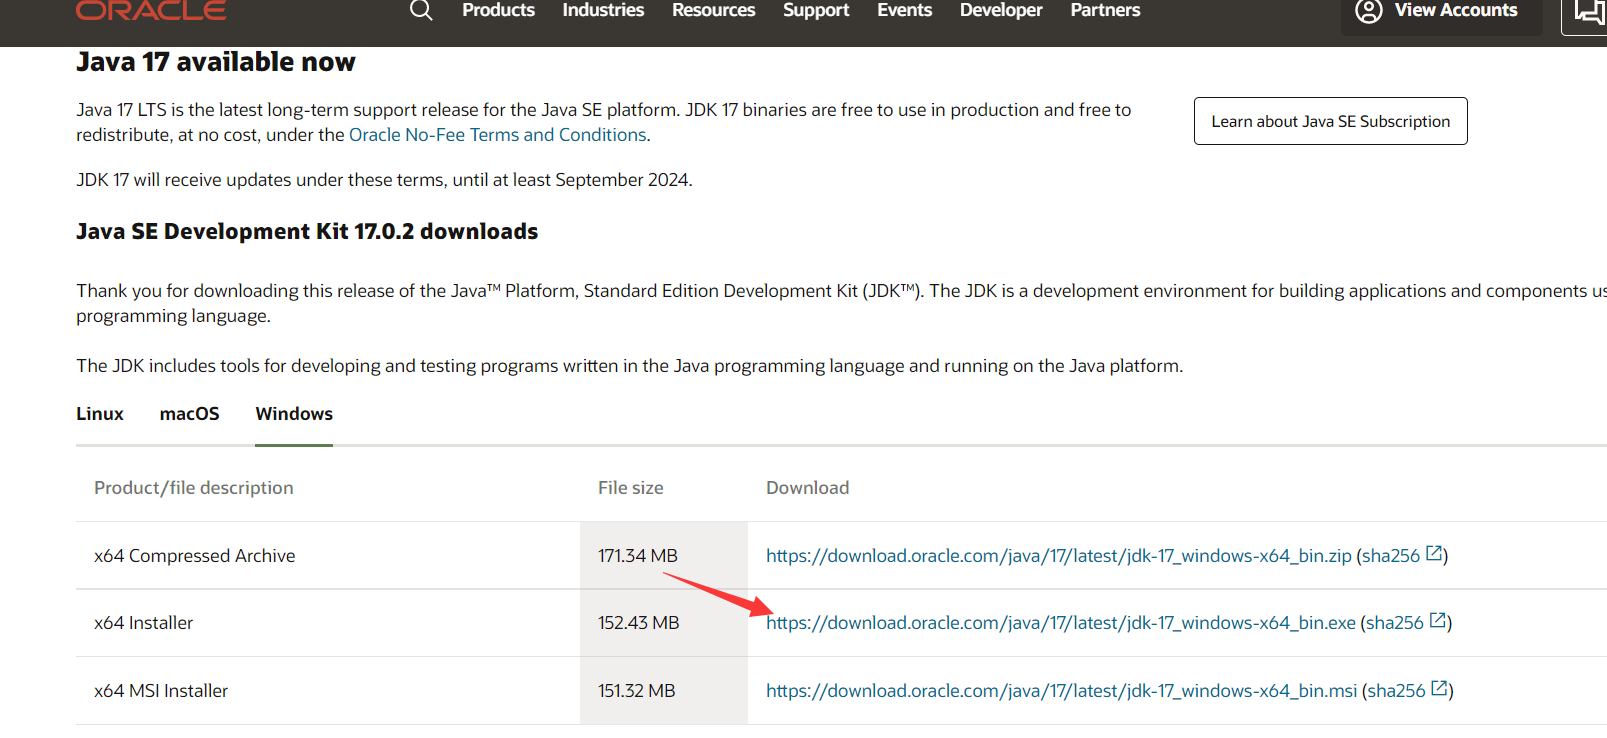This screenshot has width=1607, height=738.
Task: Open the Industries menu
Action: (603, 10)
